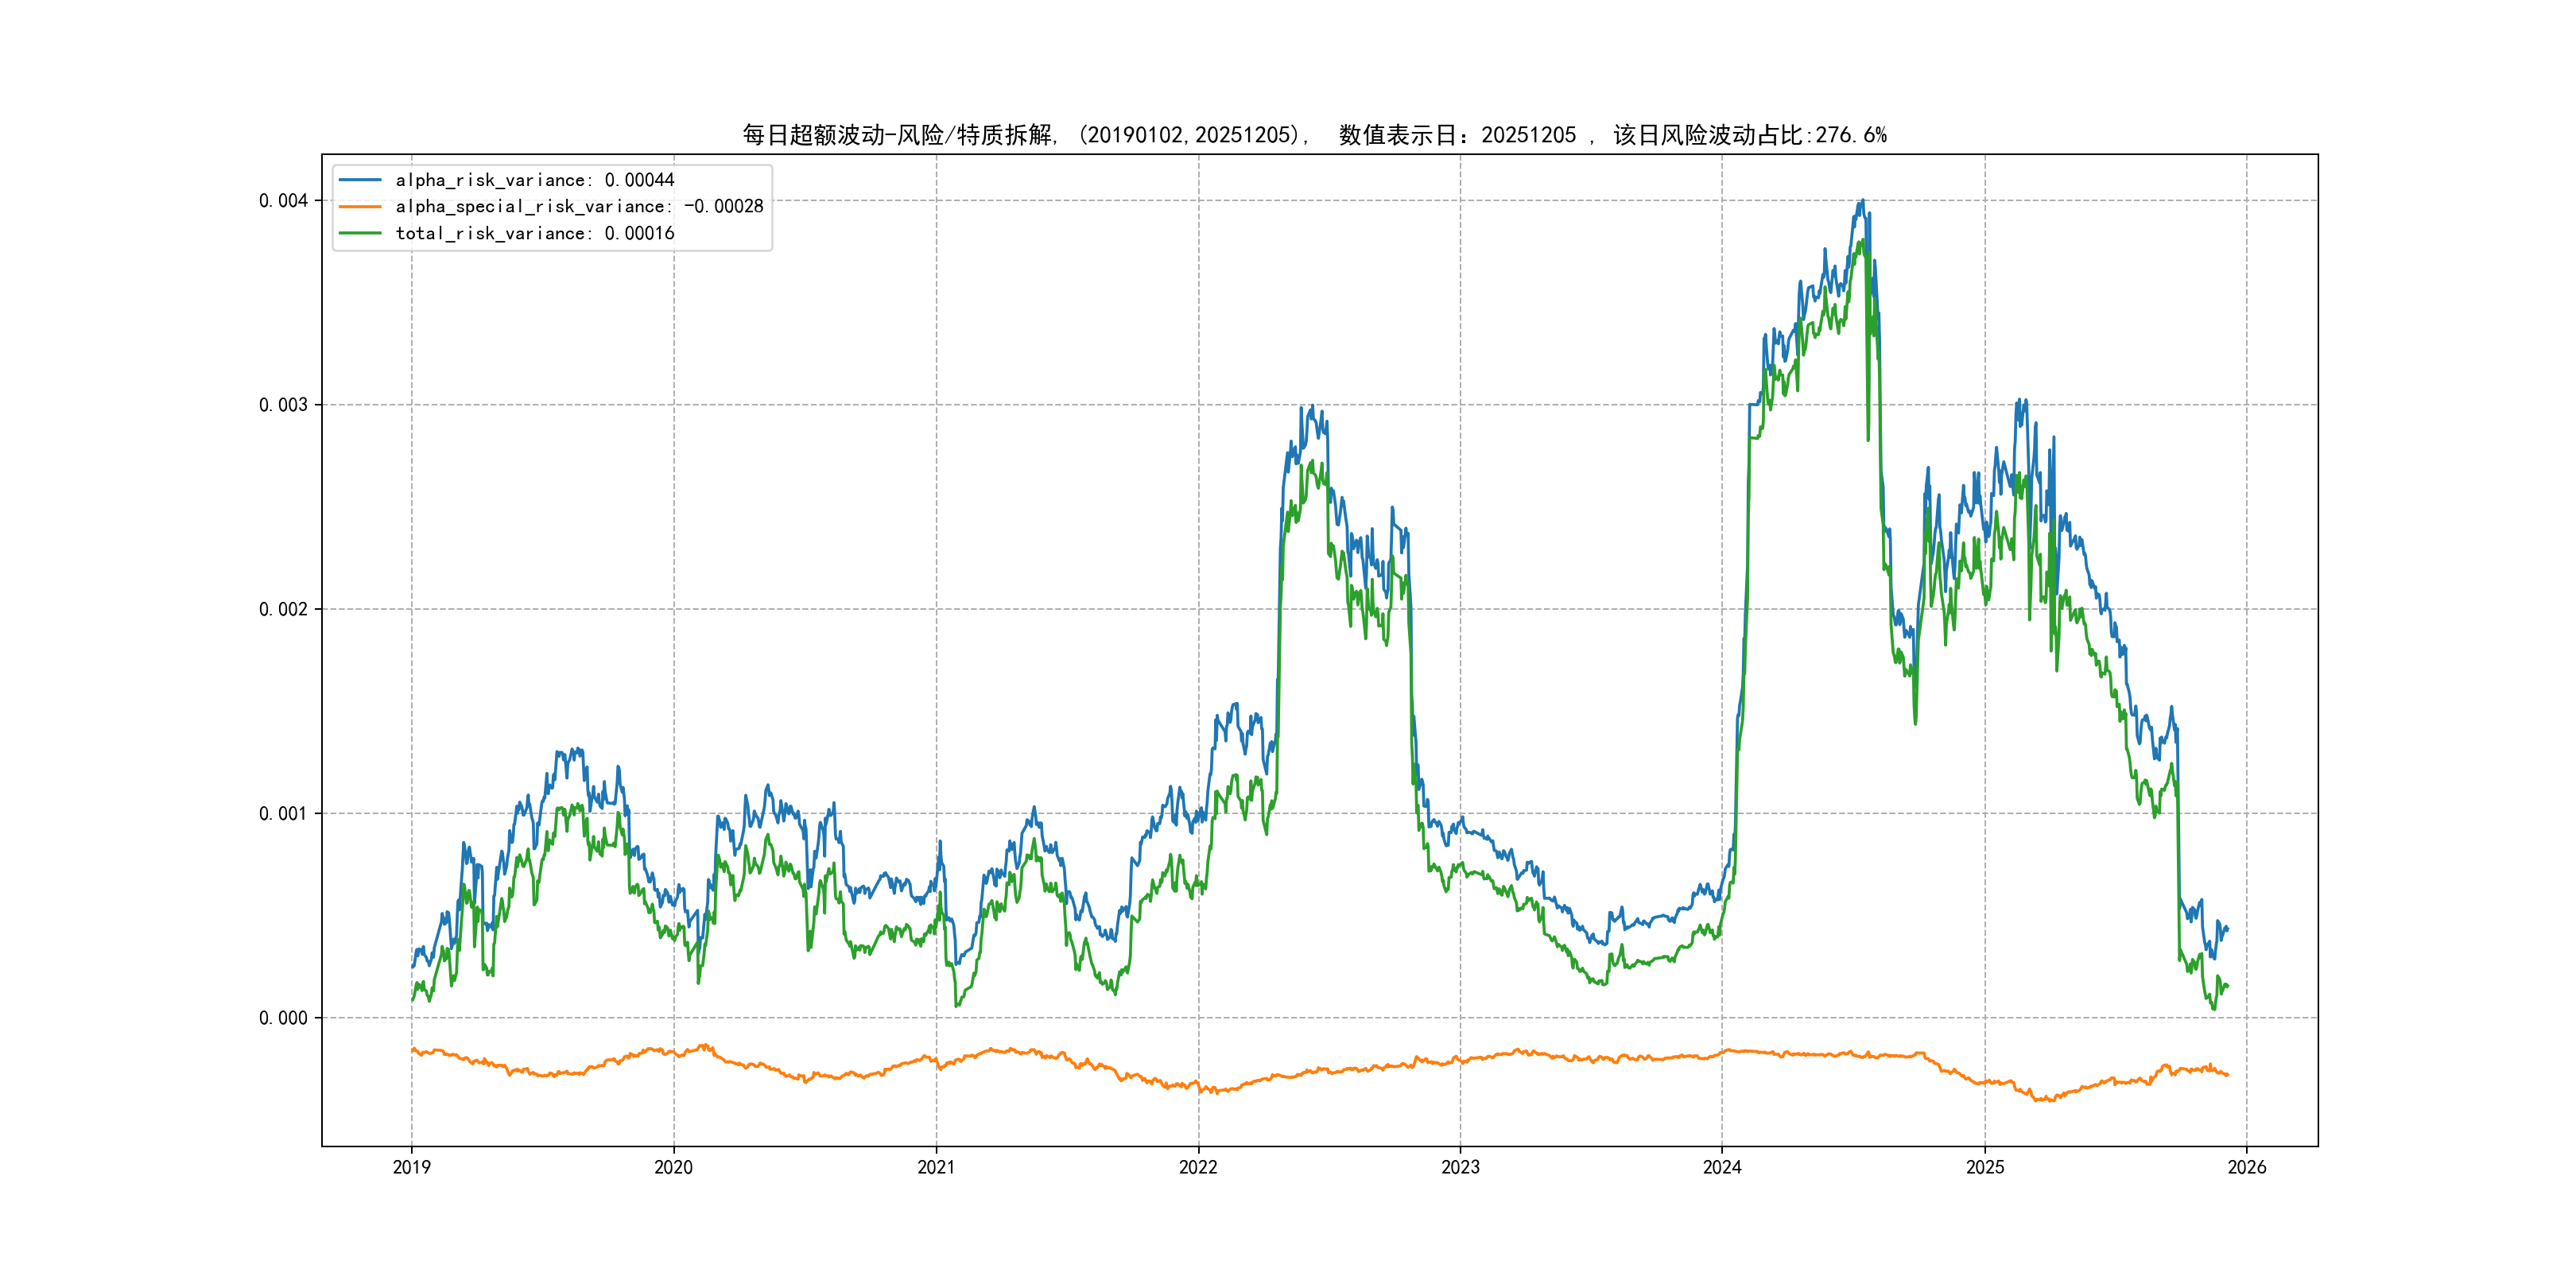Click the 0.003 y-axis tick label
Screen dimensions: 2576x1288
pos(283,405)
